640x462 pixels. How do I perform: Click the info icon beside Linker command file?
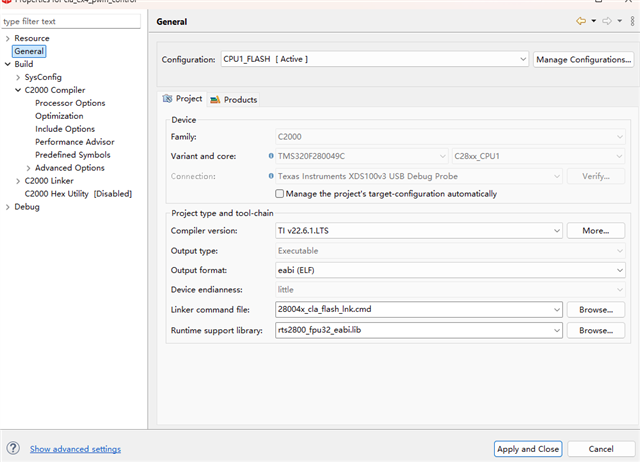point(271,310)
